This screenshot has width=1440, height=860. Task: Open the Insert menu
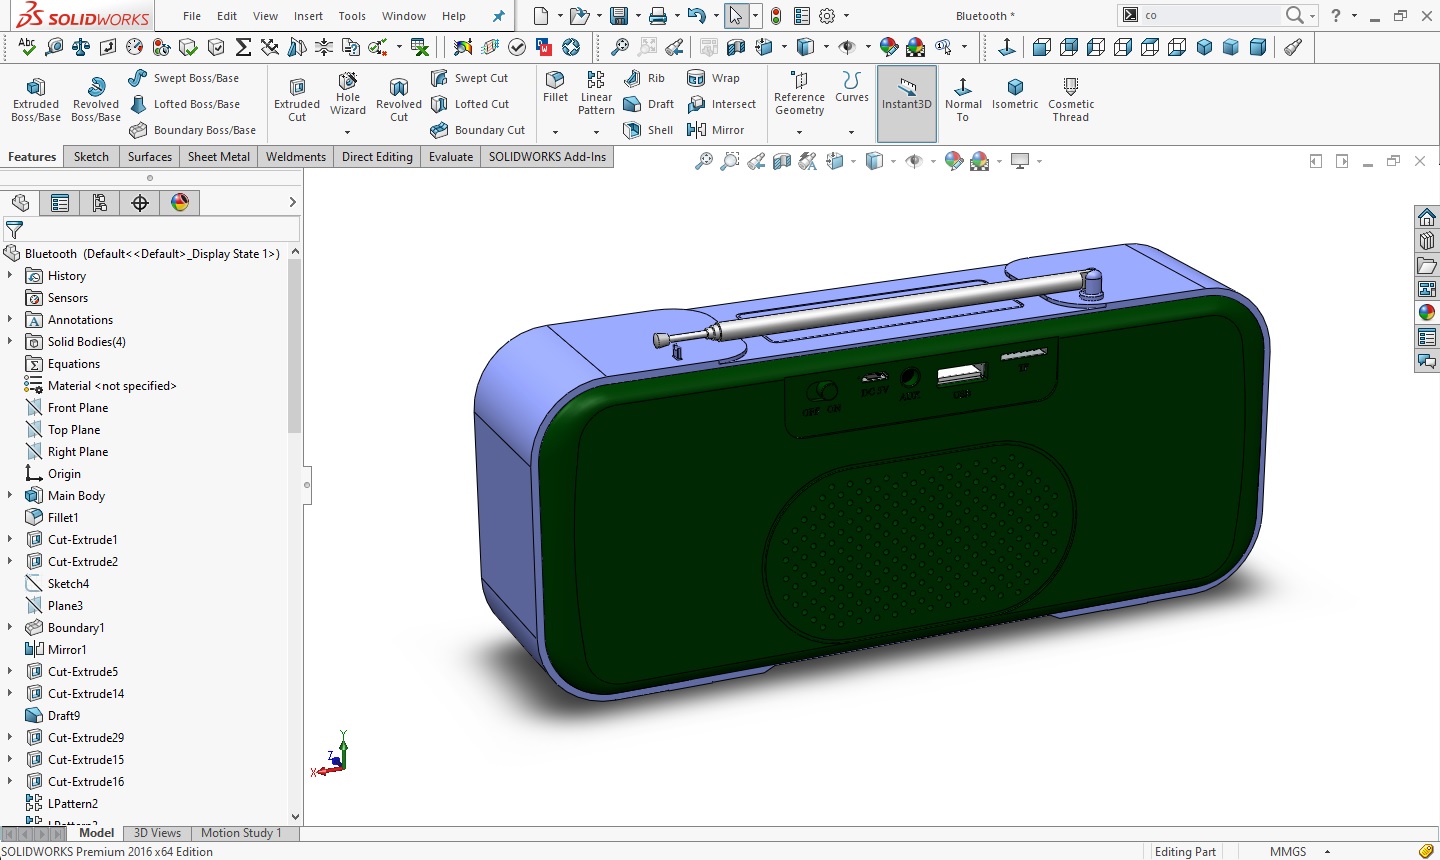(308, 16)
